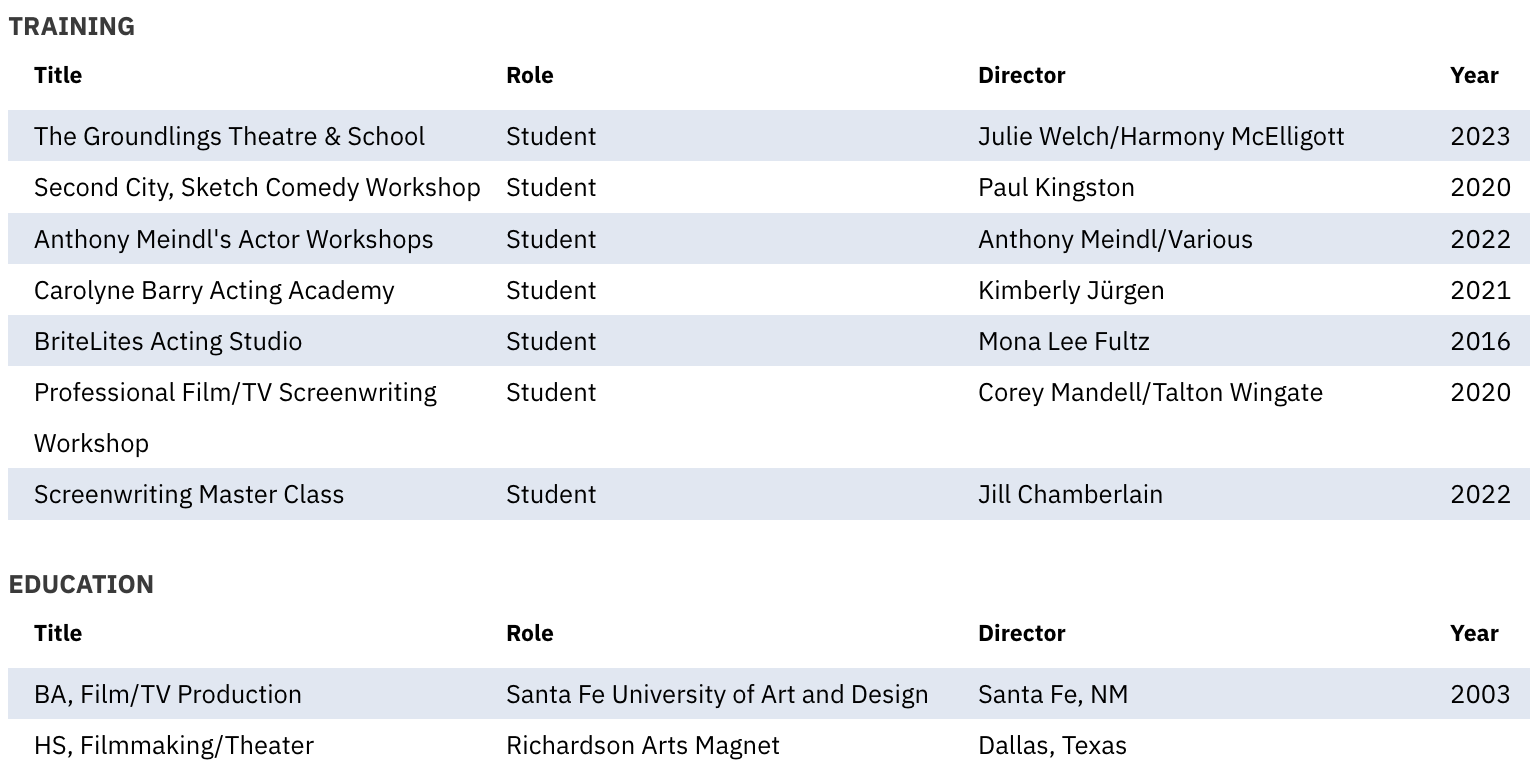Click director name Jill Chamberlain

coord(1070,495)
